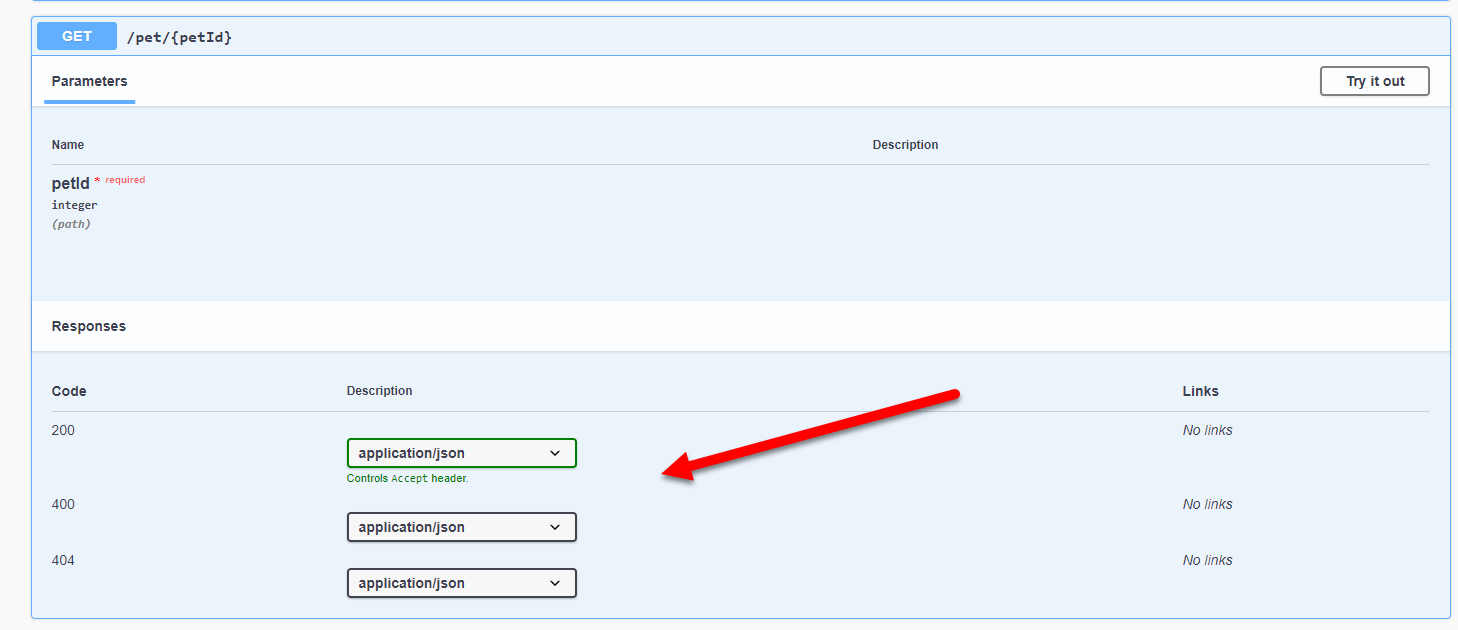Click the responses Description column header

tap(379, 391)
